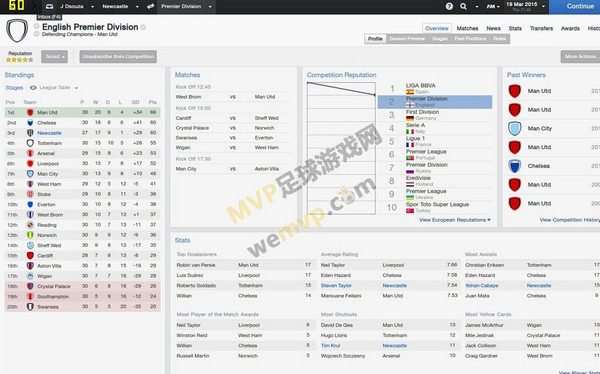
Task: Open the More Actions dropdown
Action: 580,57
